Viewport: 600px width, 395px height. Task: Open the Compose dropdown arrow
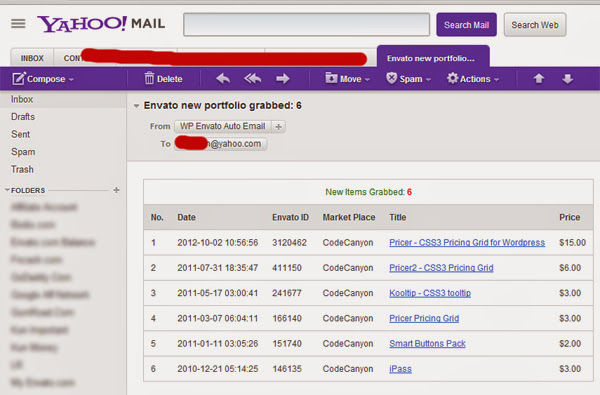click(71, 80)
